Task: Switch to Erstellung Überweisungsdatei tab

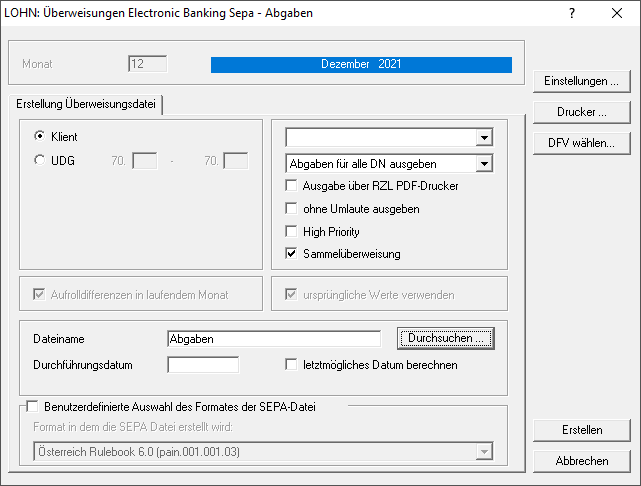Action: pos(85,104)
